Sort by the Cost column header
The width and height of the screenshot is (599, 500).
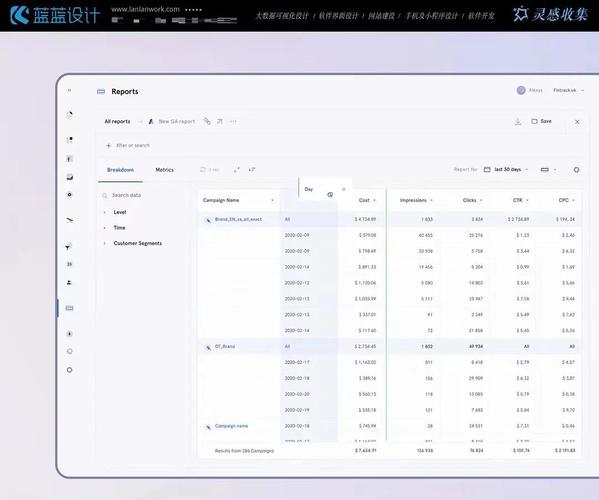367,200
